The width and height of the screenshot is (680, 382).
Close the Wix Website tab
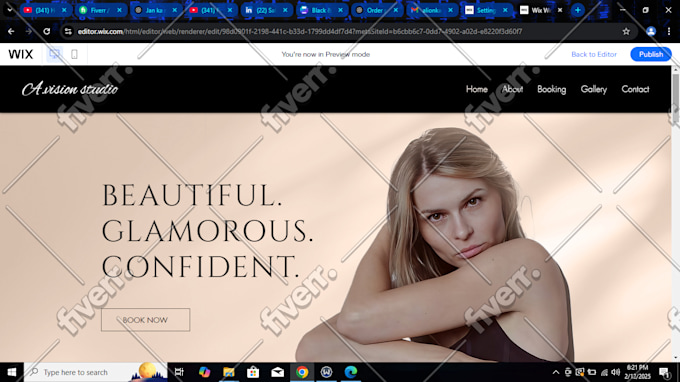pos(560,10)
